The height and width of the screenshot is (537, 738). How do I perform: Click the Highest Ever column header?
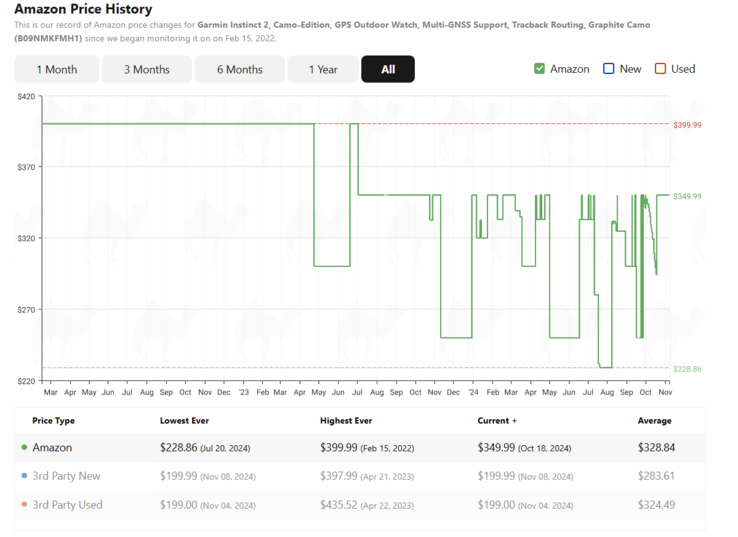(x=346, y=421)
